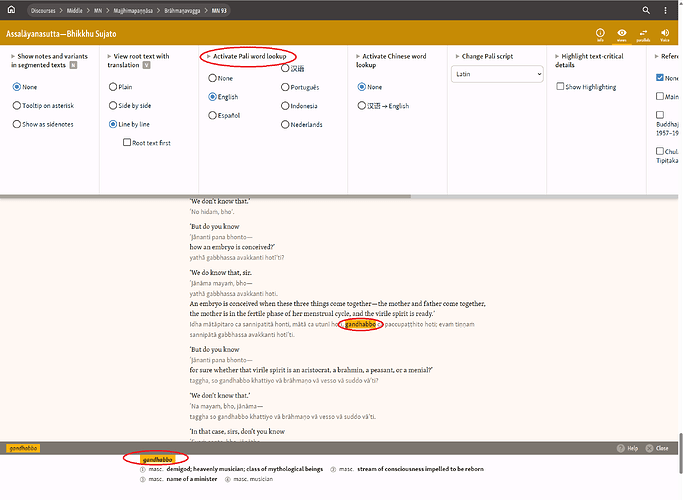Click Pali line 'yathā gabbhassa avakkanti hoti’ti?'

237,257
